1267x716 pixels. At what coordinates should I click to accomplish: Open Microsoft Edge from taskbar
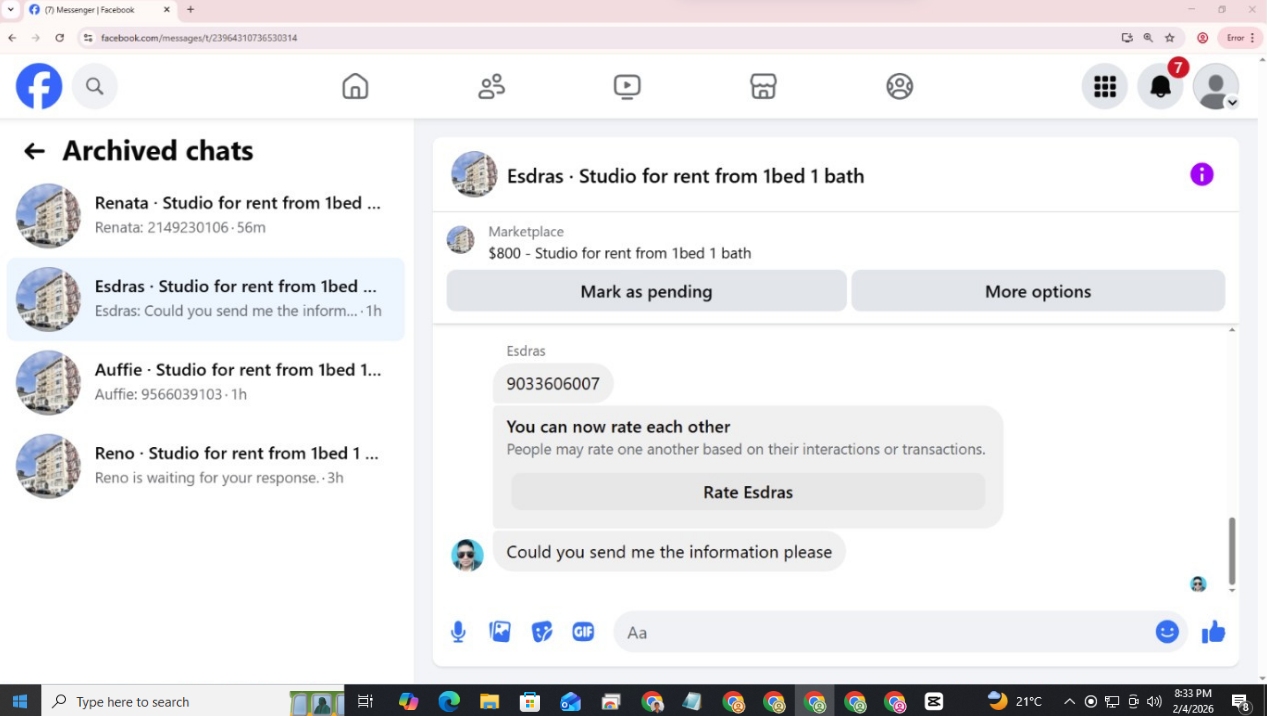point(449,701)
